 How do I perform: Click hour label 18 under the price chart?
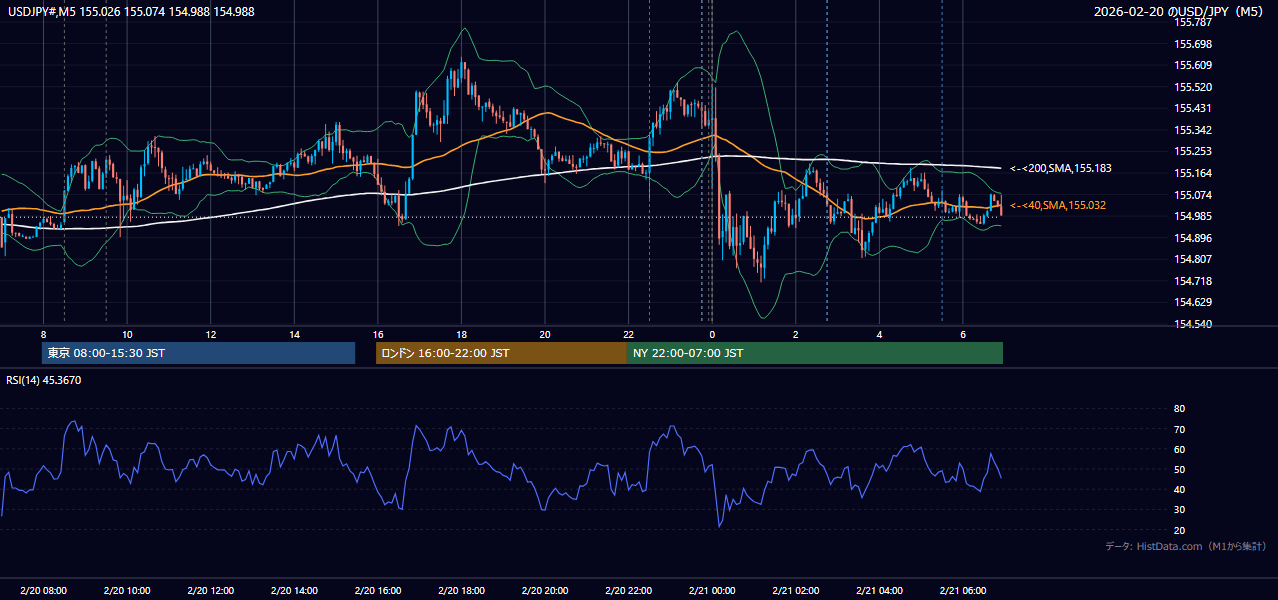(461, 334)
